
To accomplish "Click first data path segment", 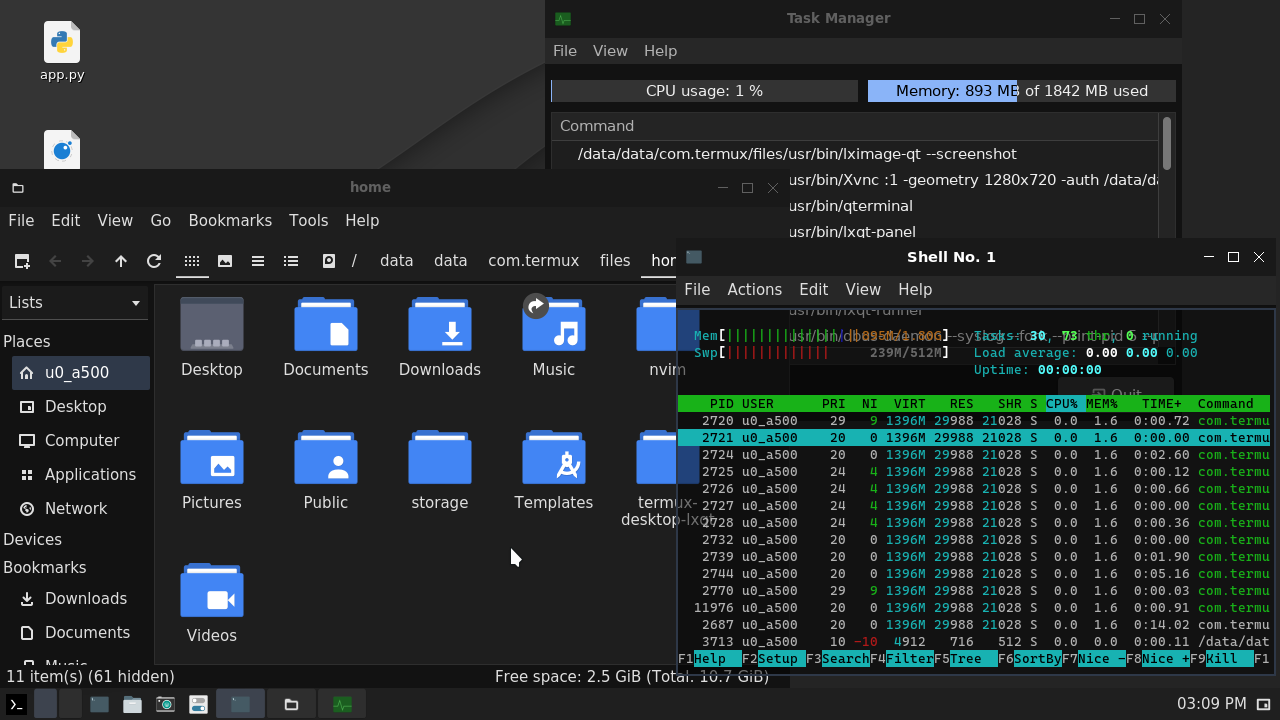I will coord(396,261).
